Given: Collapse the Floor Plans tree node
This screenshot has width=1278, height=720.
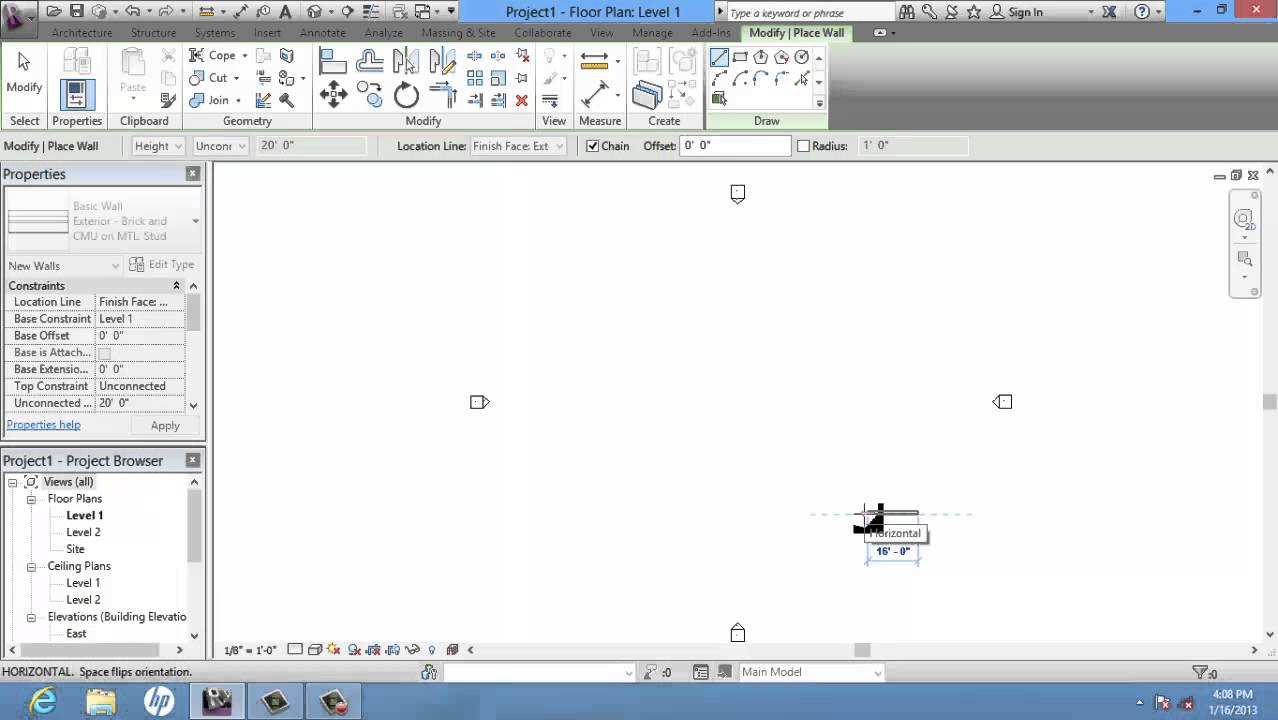Looking at the screenshot, I should tap(31, 499).
